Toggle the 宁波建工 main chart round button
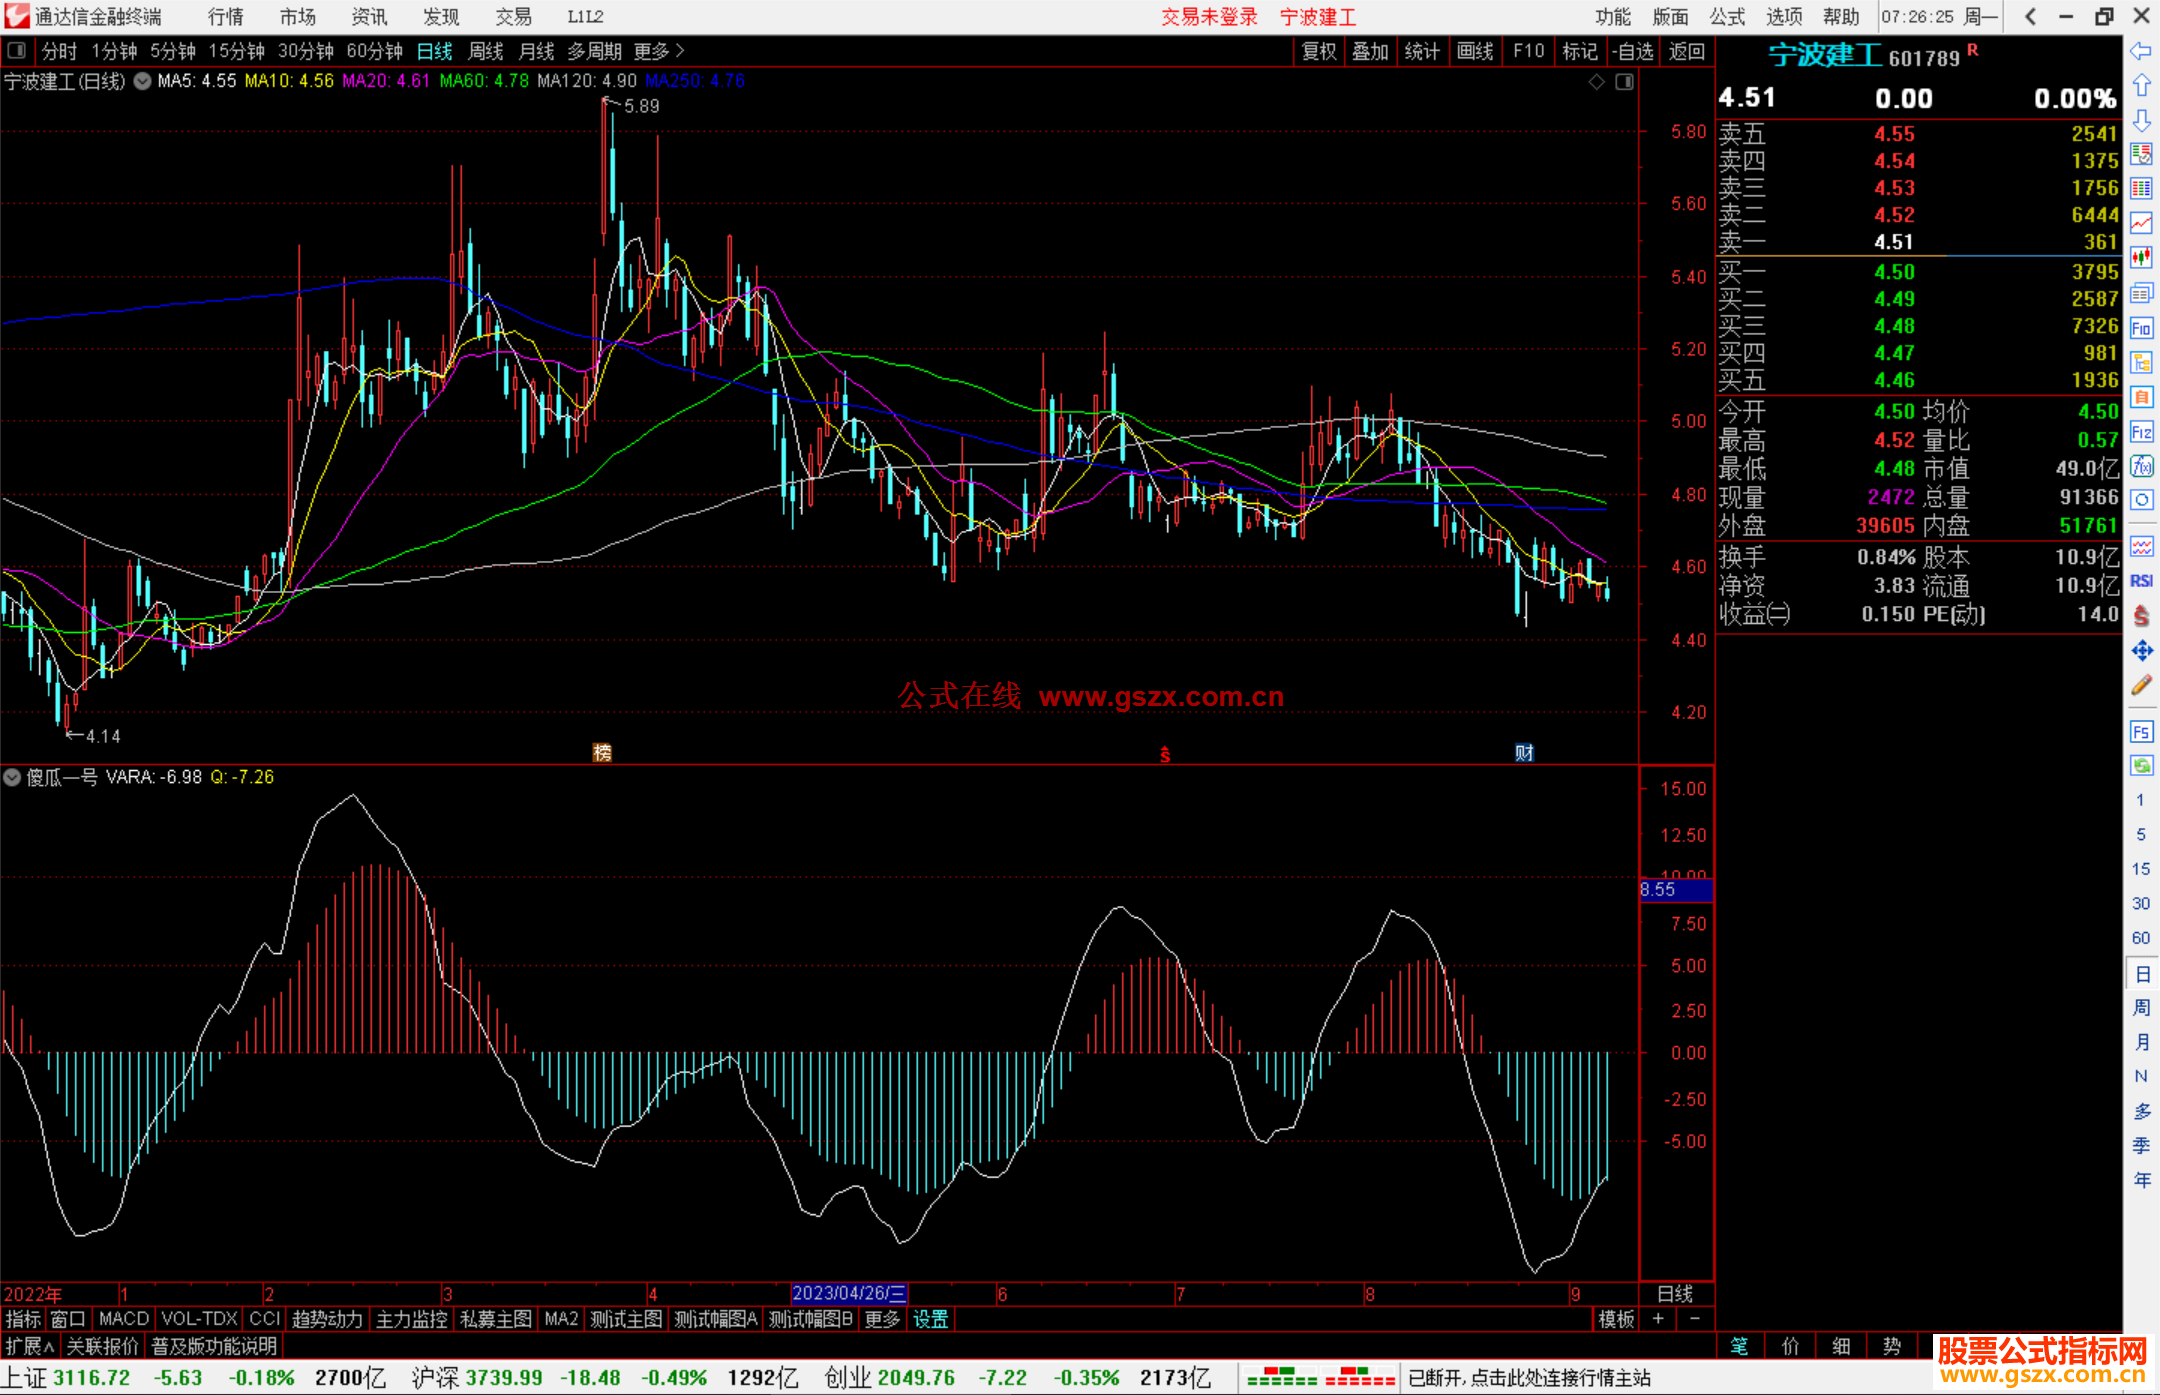This screenshot has width=2160, height=1395. click(143, 81)
